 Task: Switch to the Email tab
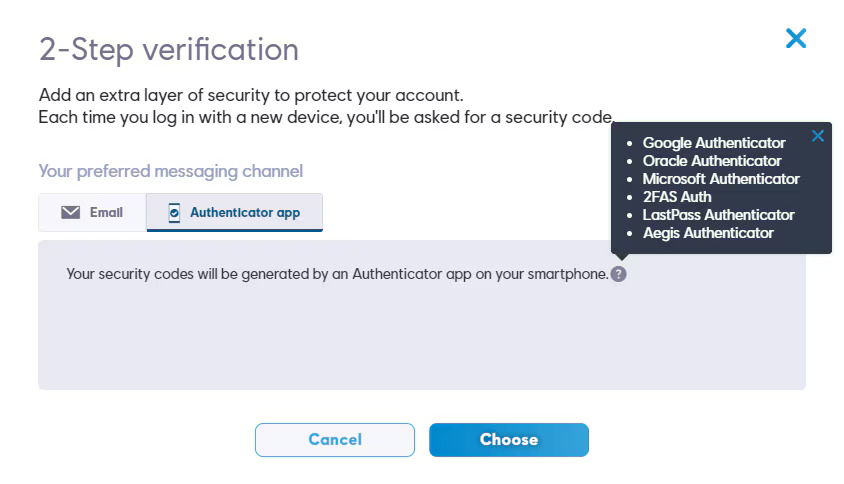coord(92,212)
